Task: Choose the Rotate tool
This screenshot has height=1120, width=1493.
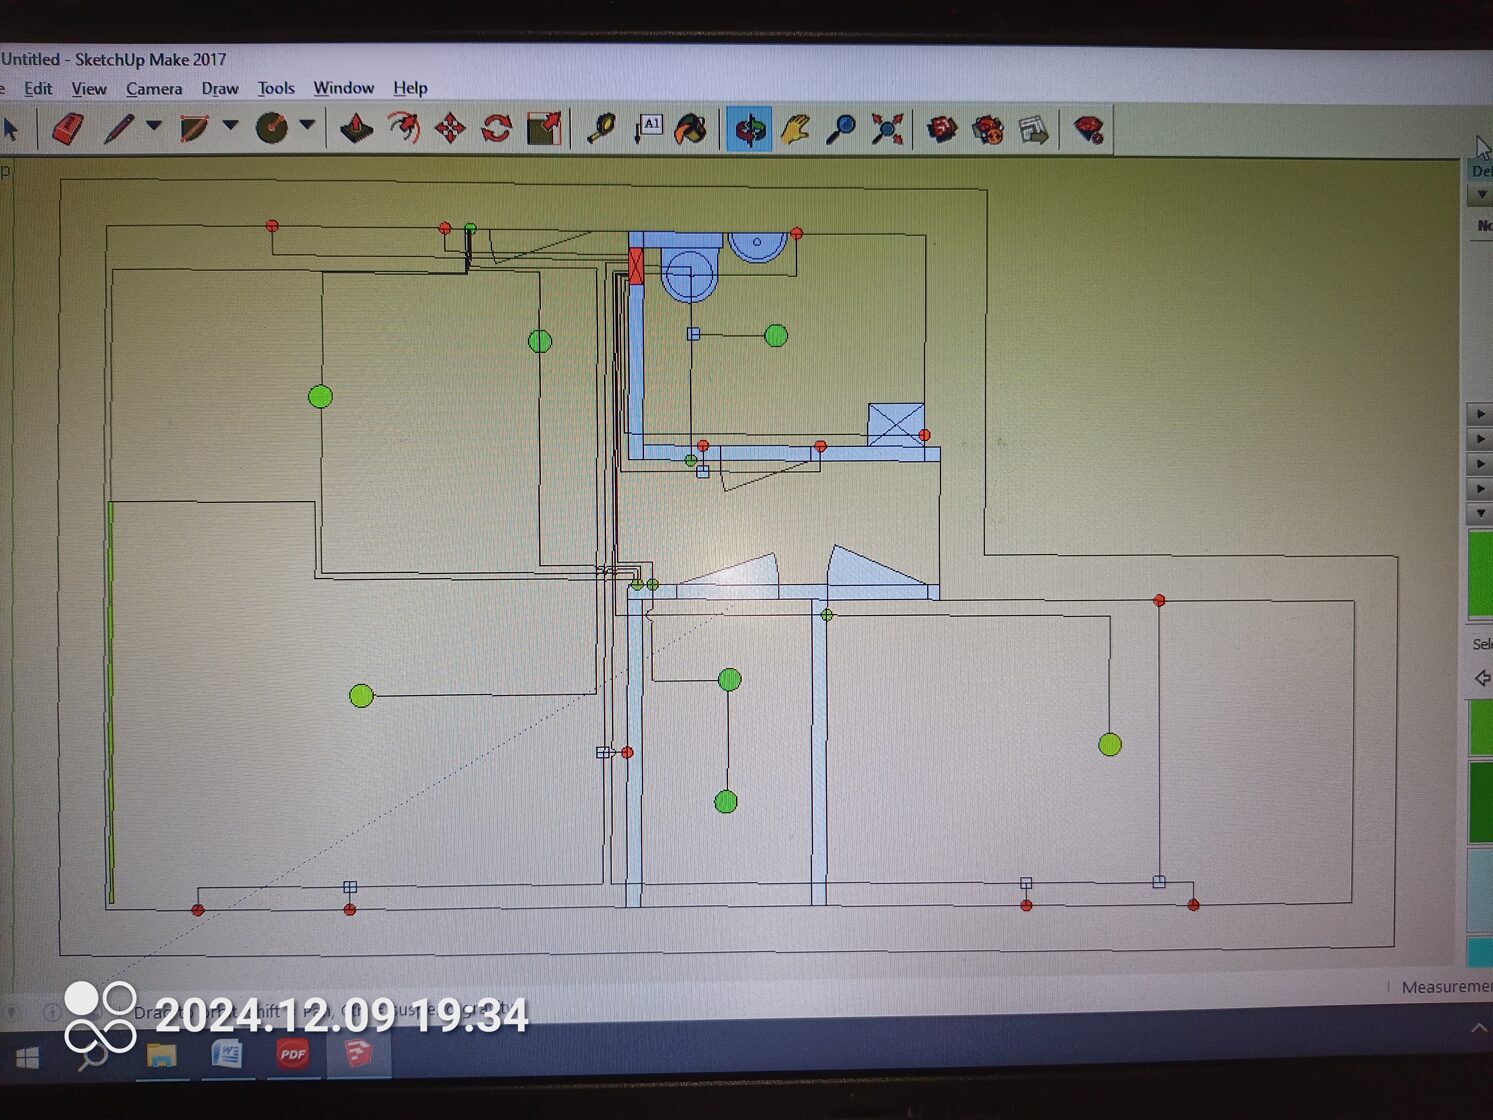Action: click(497, 129)
